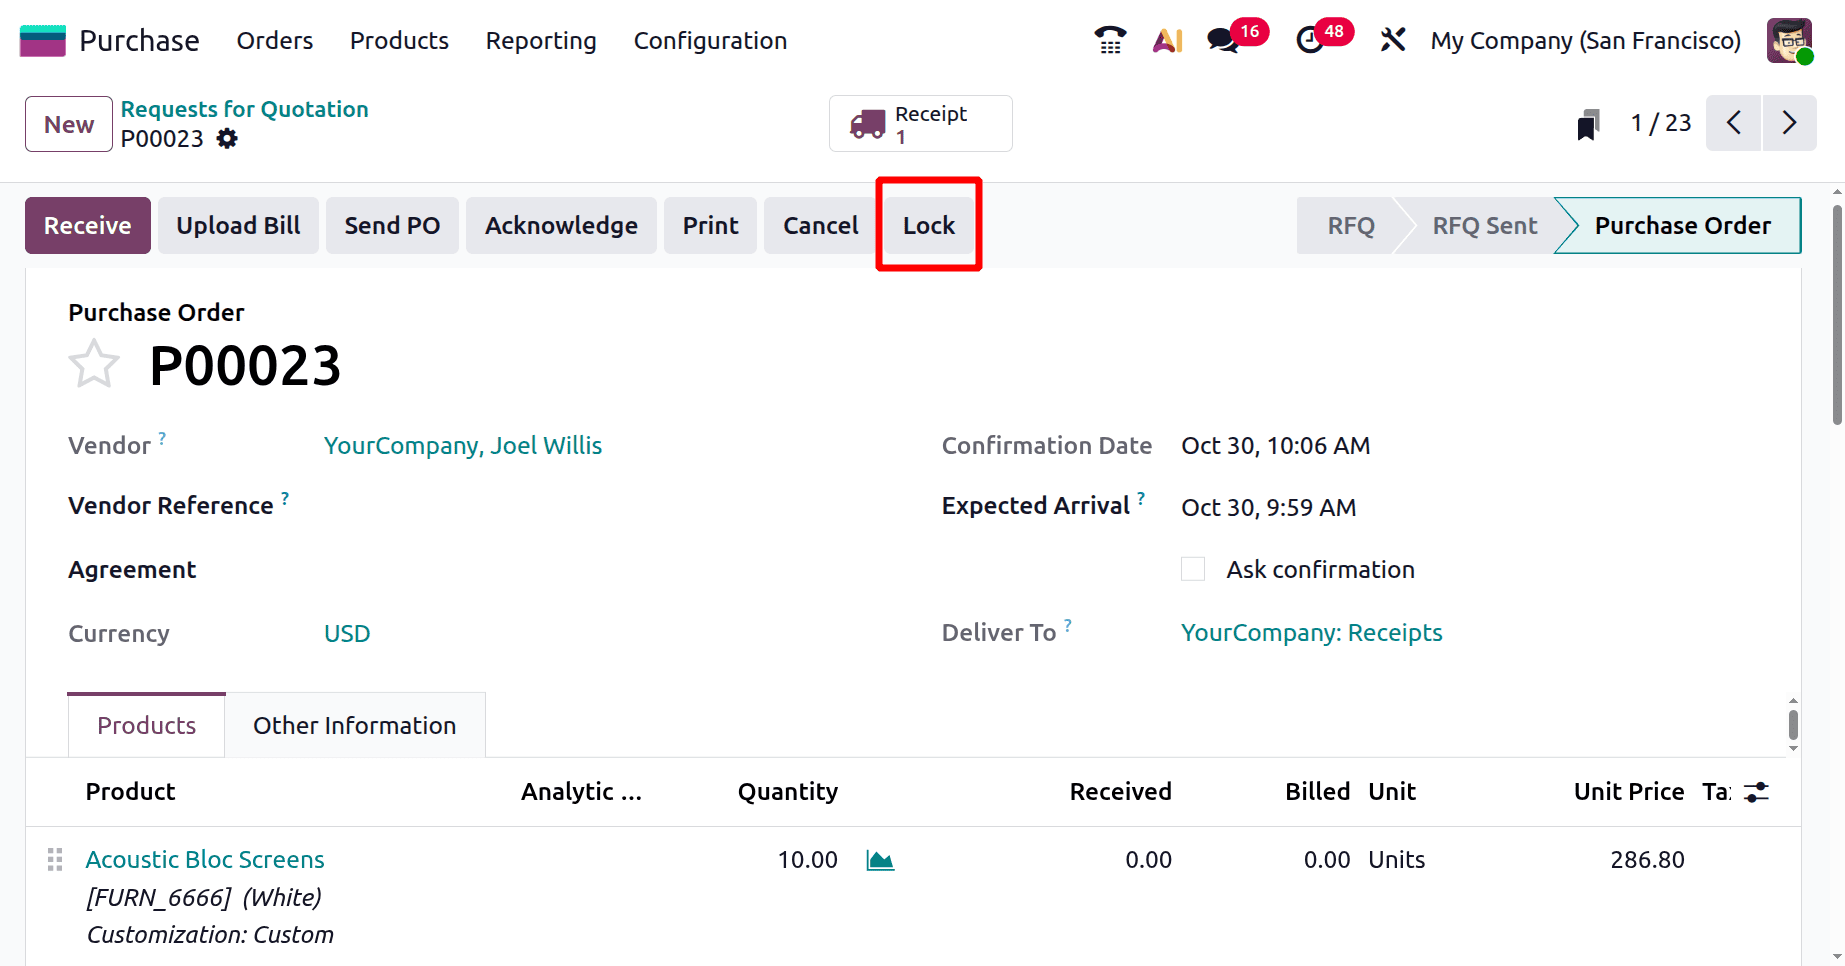Go to the next record with the right arrow
Screen dimensions: 1845x966
pos(1790,123)
